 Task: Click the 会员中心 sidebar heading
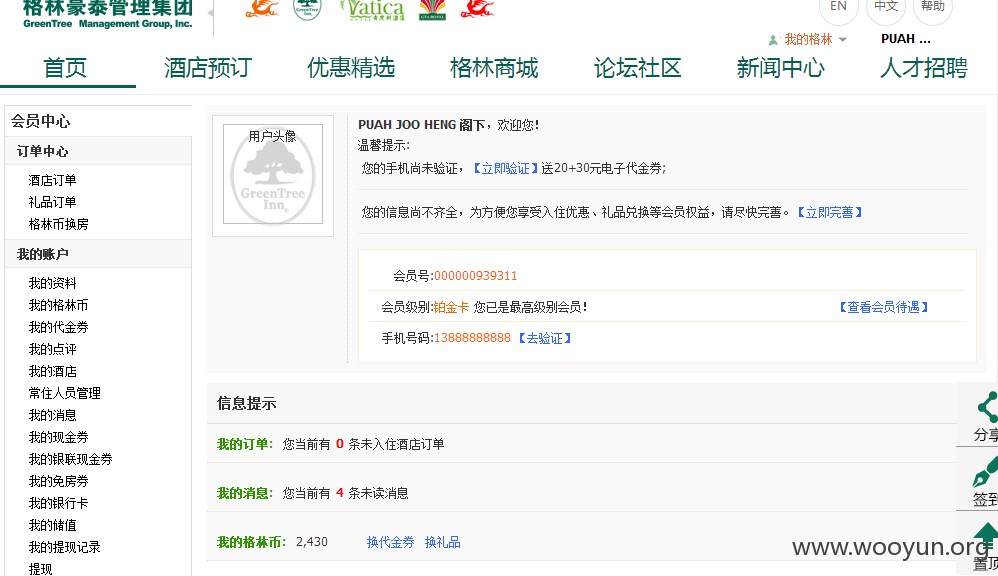click(x=40, y=121)
